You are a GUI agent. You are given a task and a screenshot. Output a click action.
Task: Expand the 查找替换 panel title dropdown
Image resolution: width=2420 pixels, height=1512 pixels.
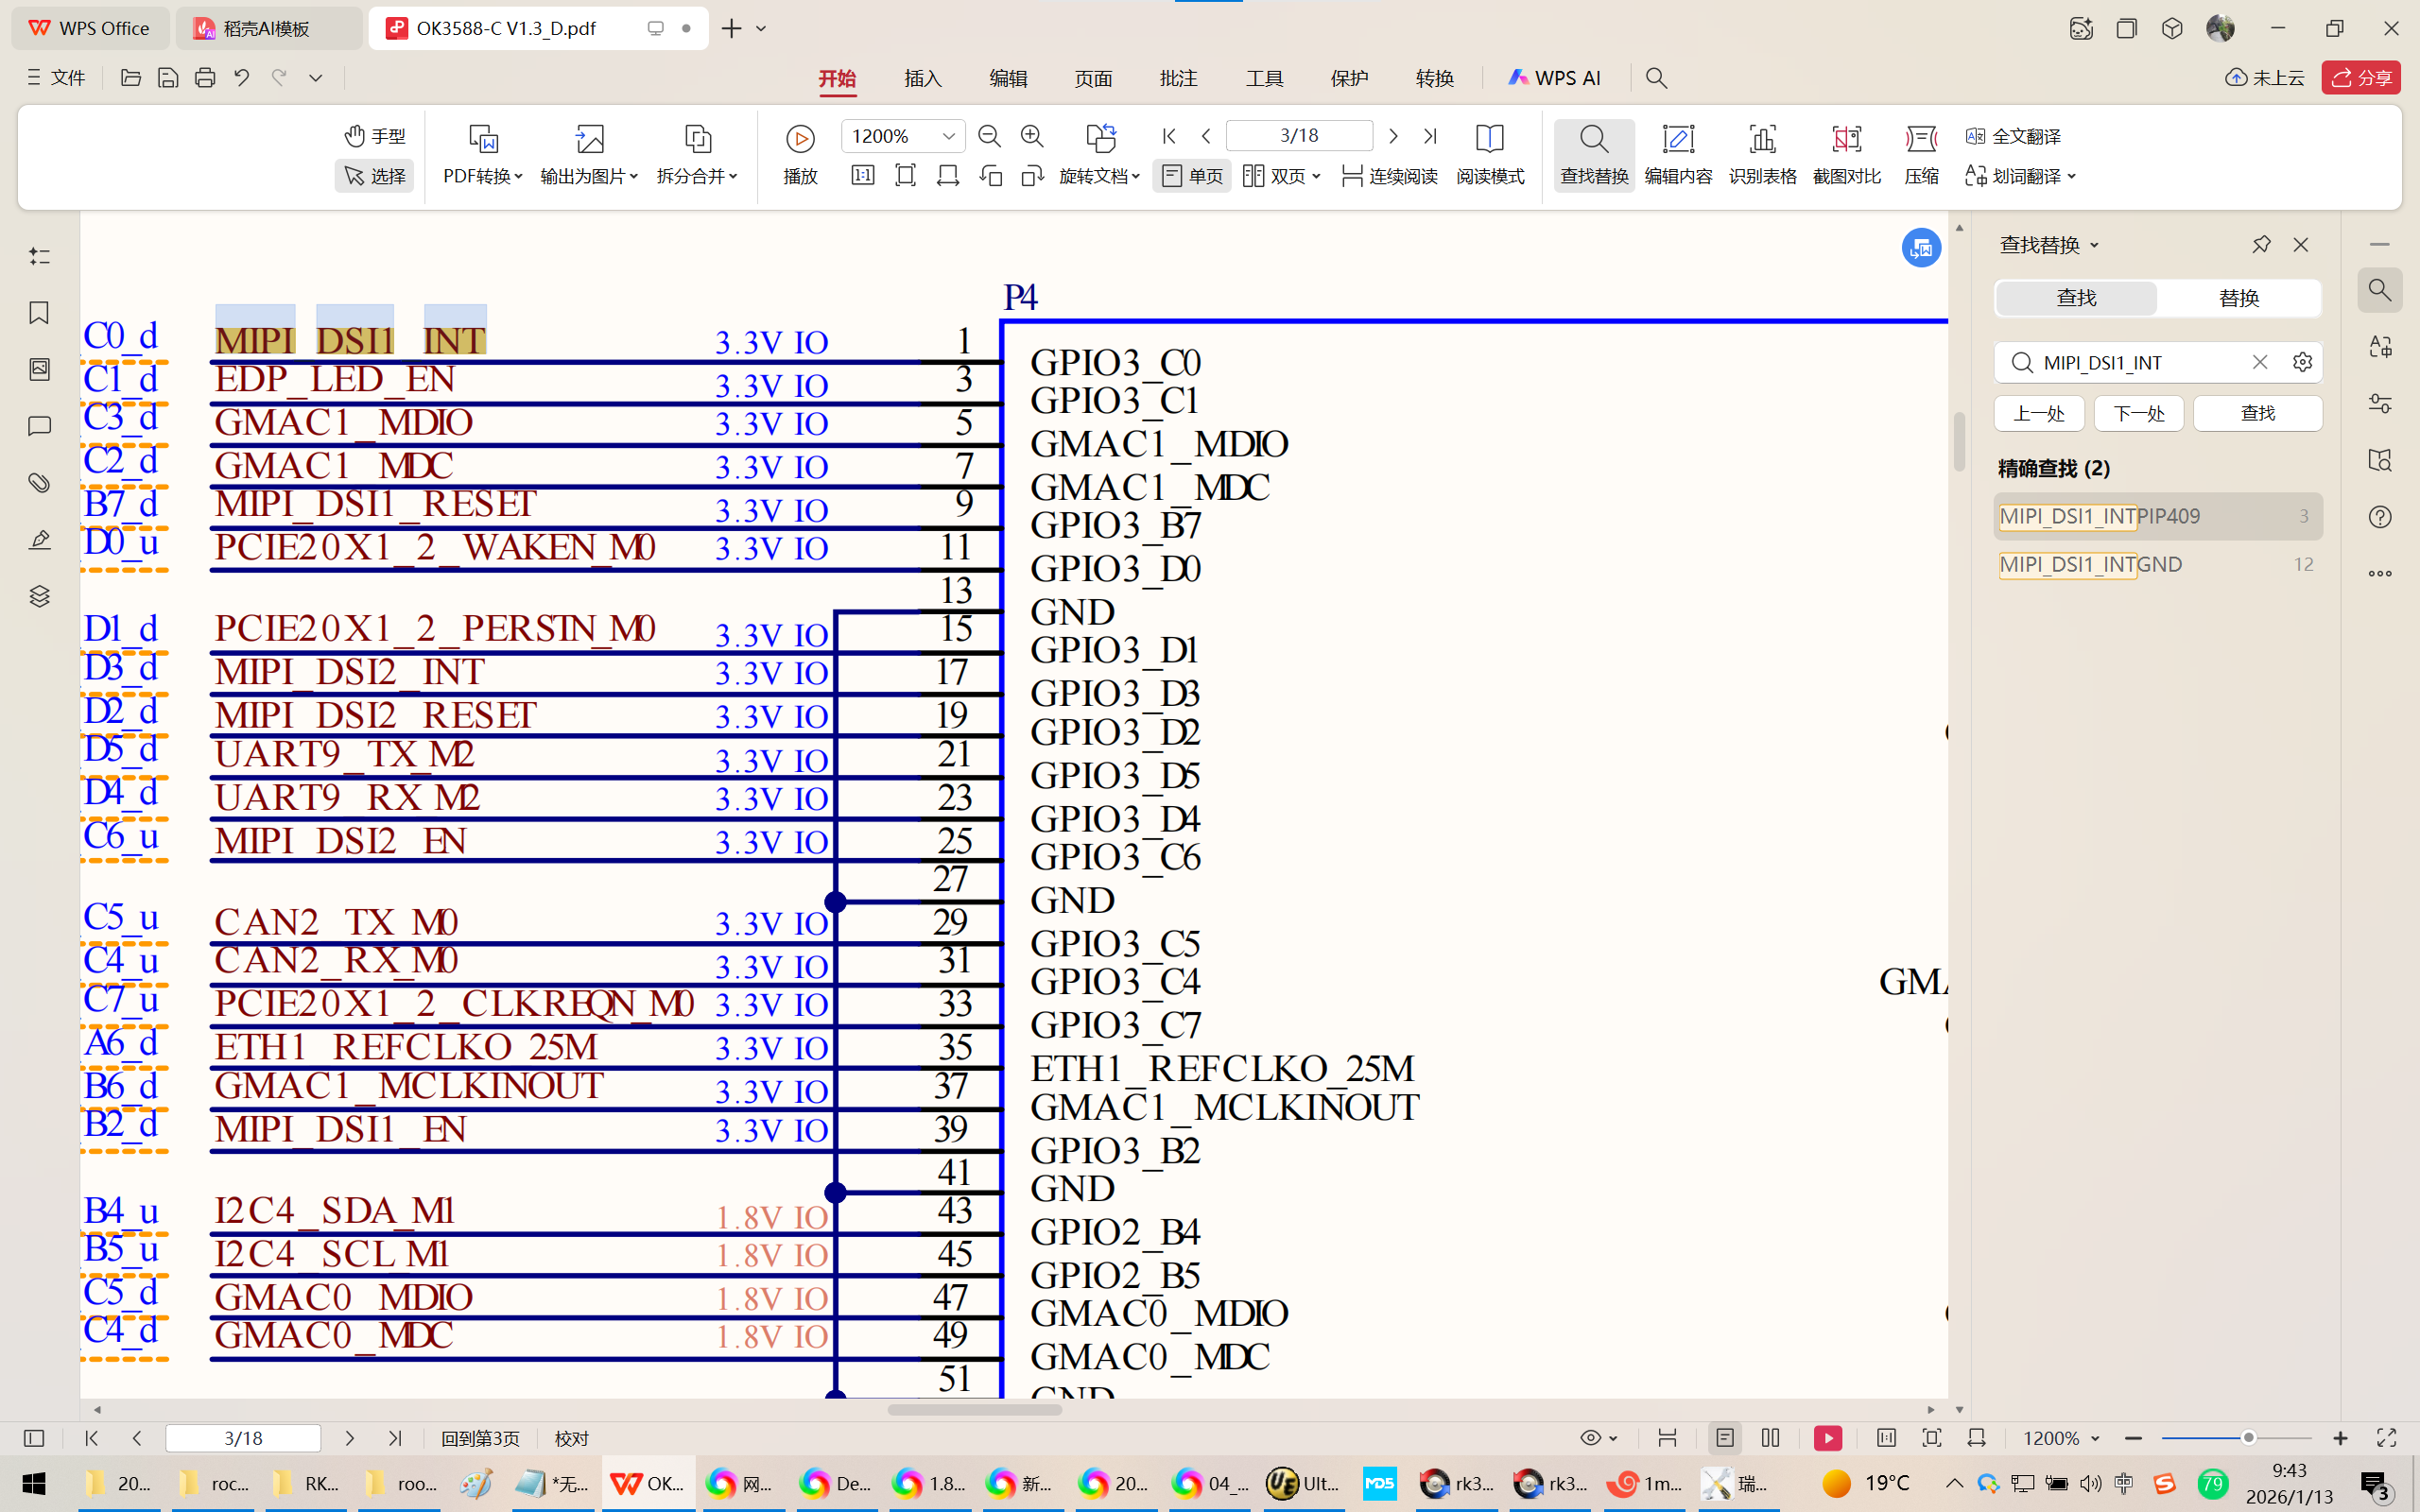click(2095, 246)
